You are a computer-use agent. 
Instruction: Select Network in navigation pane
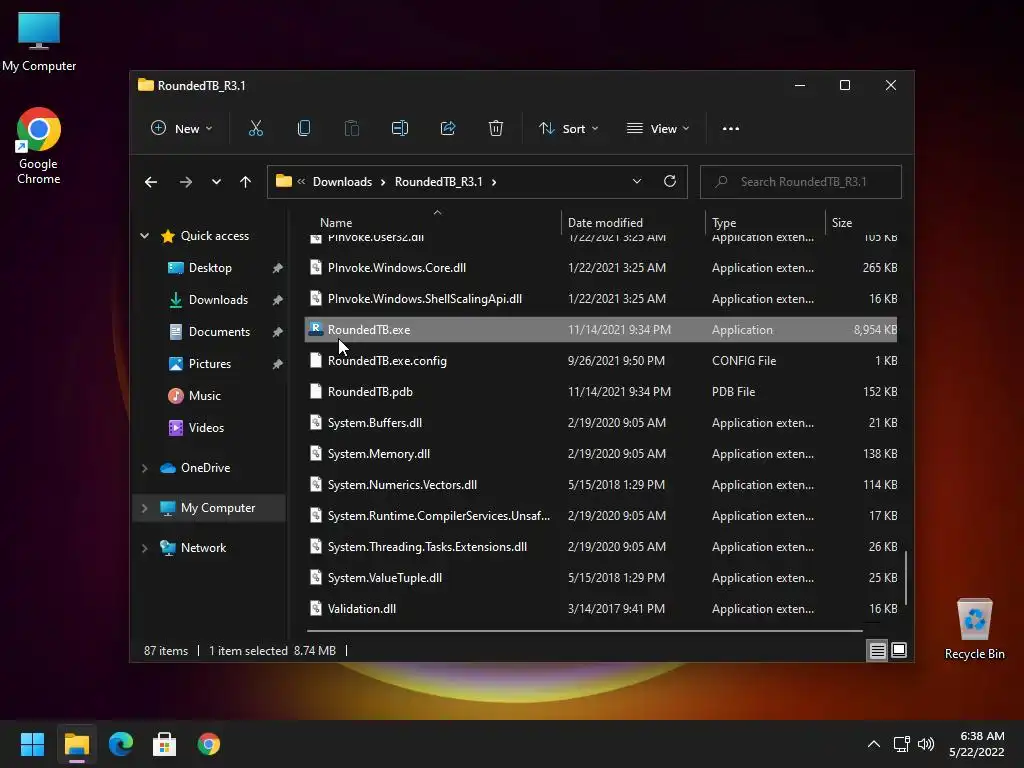[x=203, y=548]
